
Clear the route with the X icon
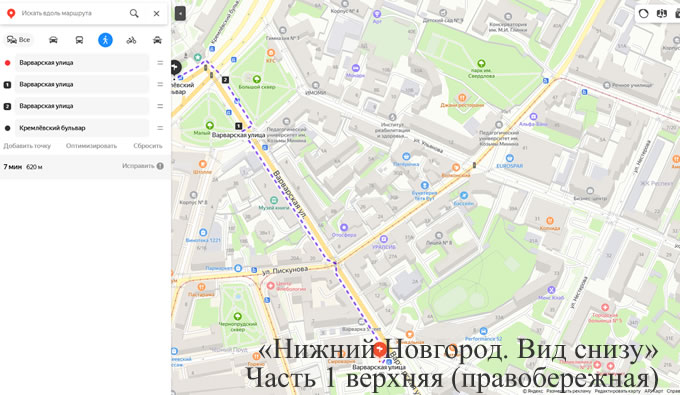[157, 13]
